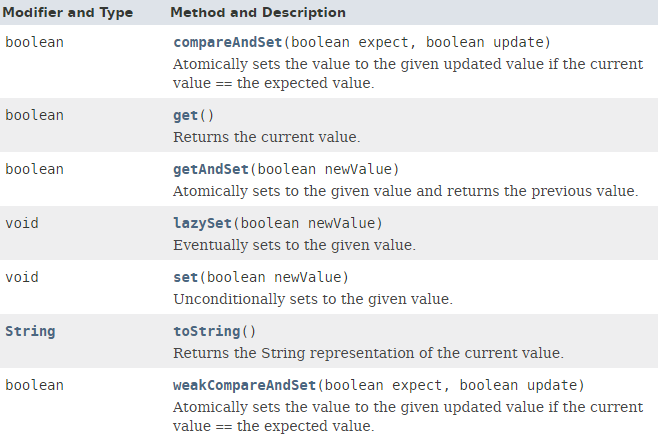Image resolution: width=658 pixels, height=438 pixels.
Task: Click the toString String representation description
Action: (x=368, y=352)
